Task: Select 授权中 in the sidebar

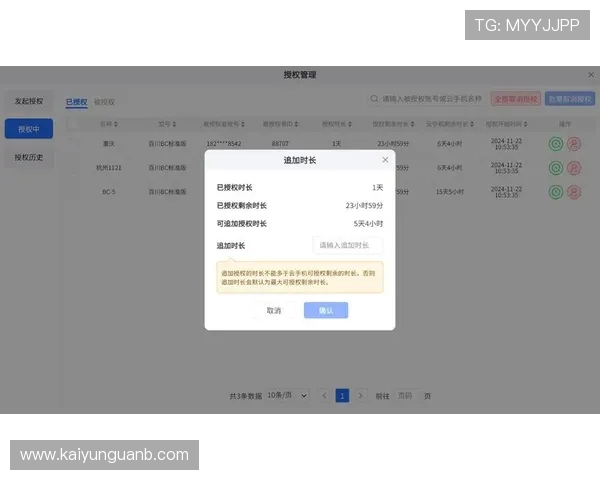Action: point(29,129)
